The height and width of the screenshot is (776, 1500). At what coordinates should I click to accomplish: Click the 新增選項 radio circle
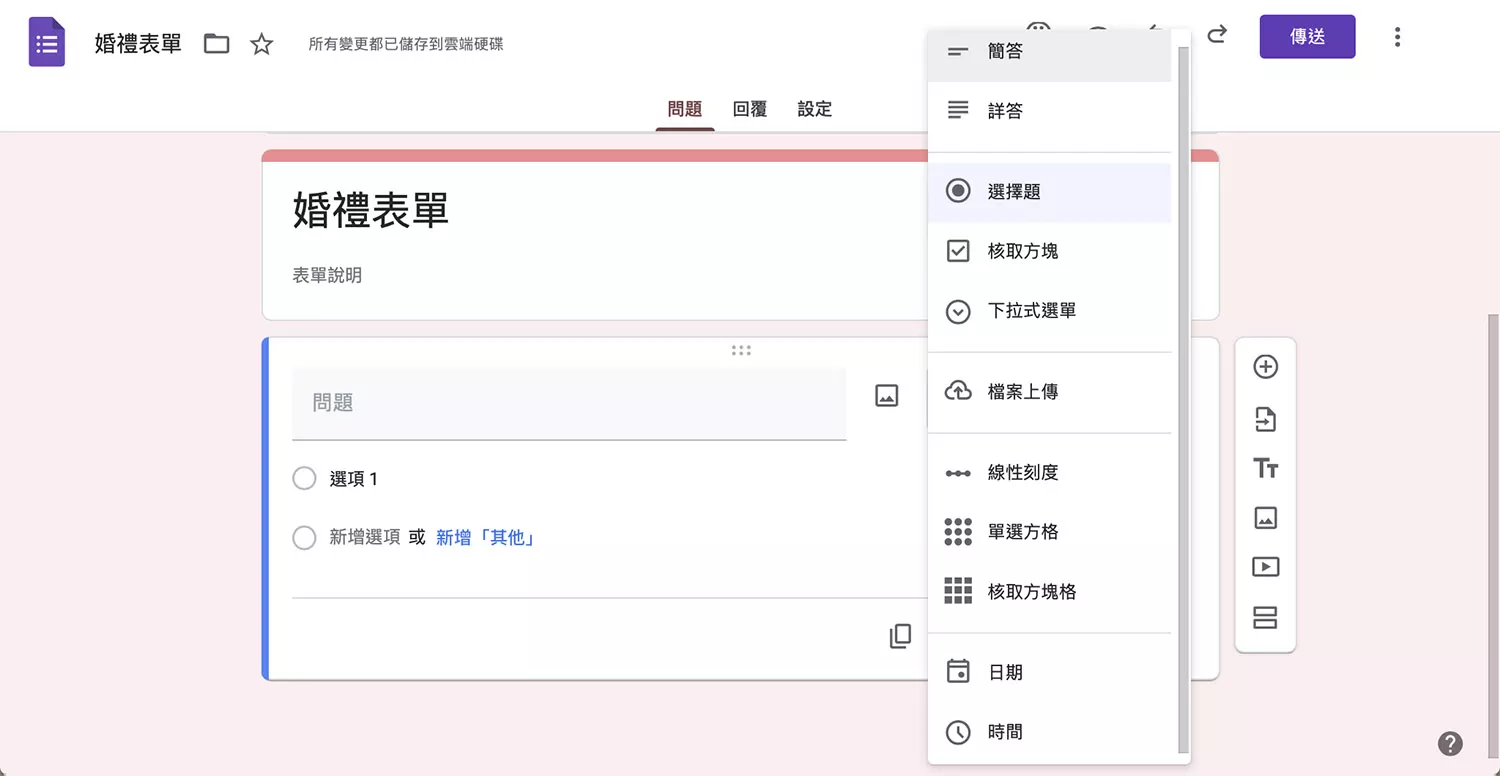(304, 538)
